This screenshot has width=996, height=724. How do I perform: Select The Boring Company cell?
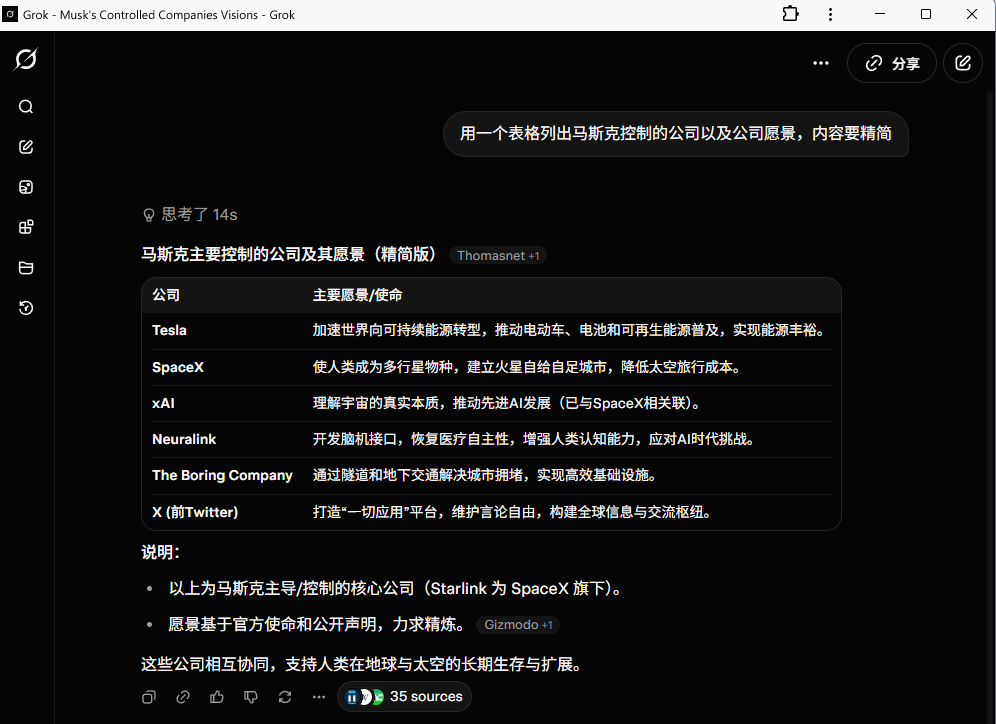click(222, 476)
